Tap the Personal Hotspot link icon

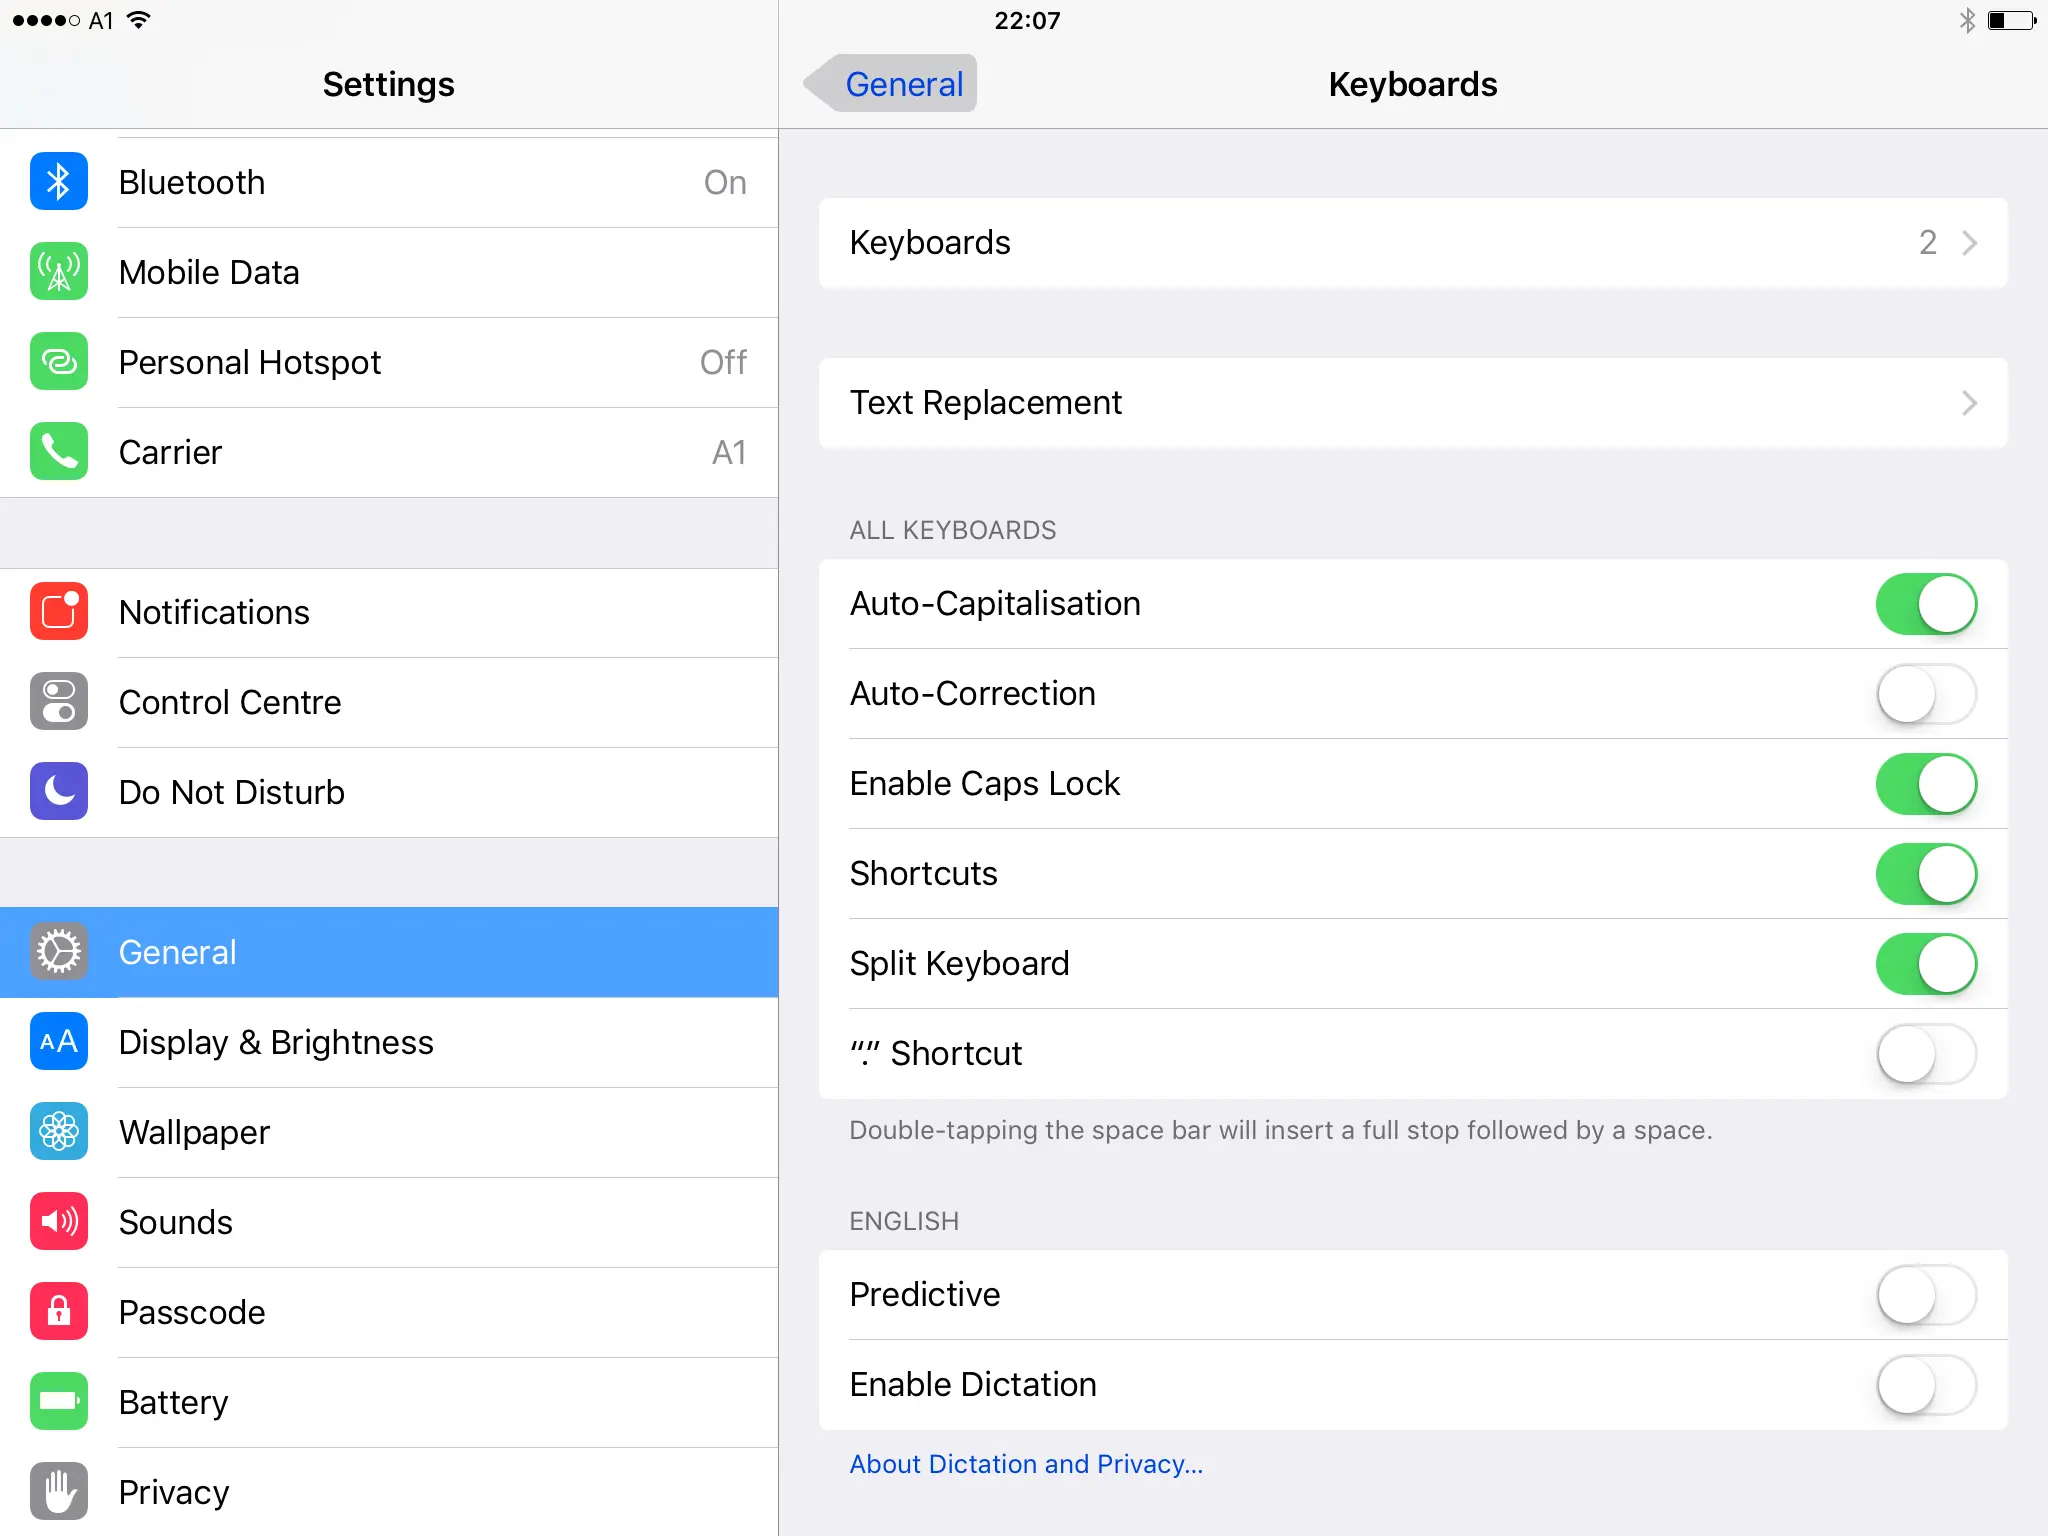[59, 362]
